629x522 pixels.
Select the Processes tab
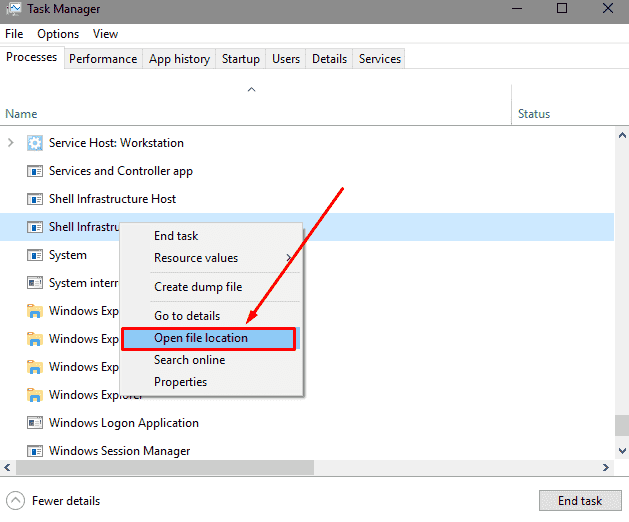click(x=32, y=57)
